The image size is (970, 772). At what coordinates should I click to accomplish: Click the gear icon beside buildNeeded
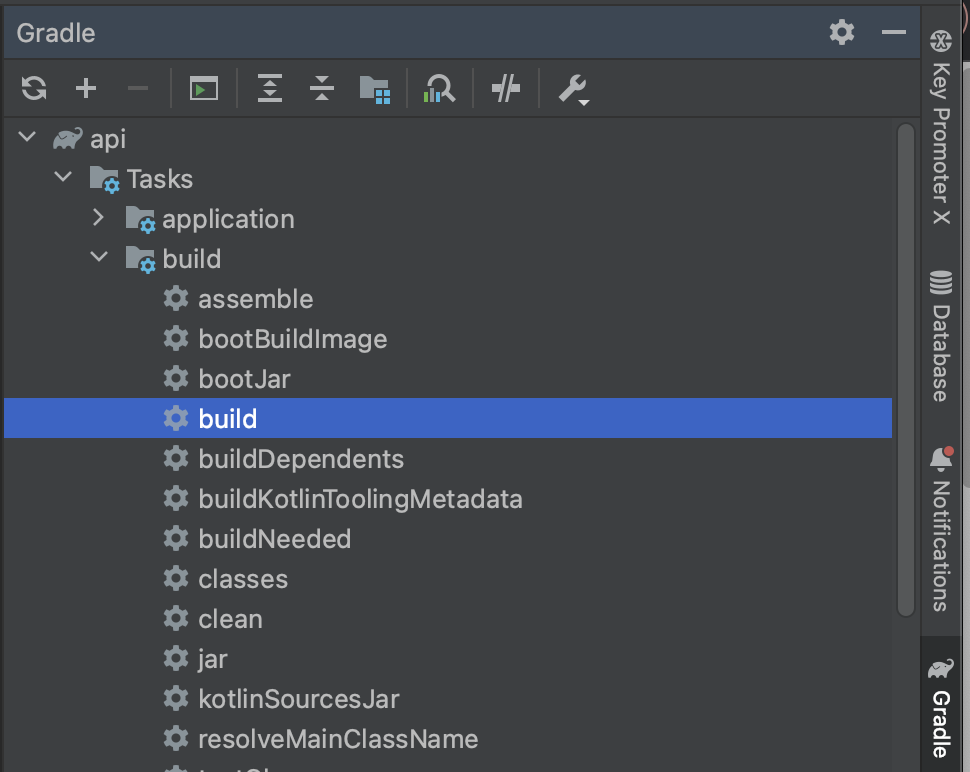pos(176,538)
